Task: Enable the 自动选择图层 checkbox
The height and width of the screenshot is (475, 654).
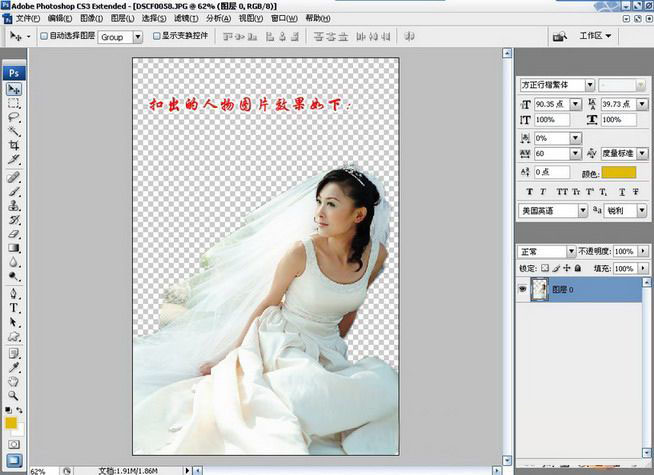Action: click(x=42, y=36)
